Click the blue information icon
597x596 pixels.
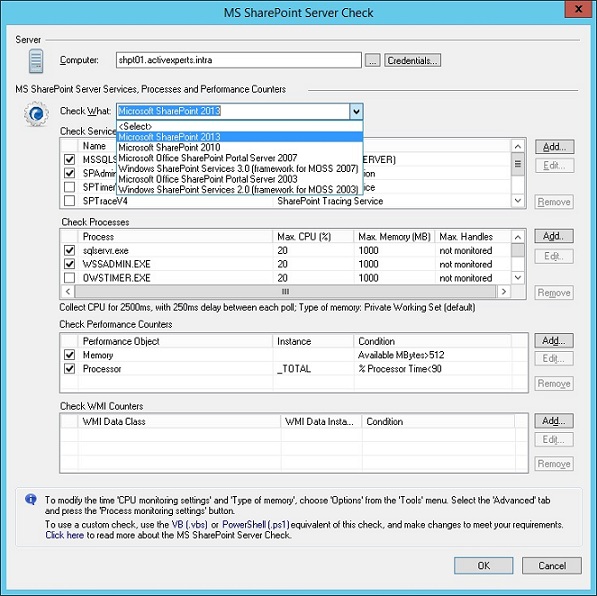pos(30,499)
